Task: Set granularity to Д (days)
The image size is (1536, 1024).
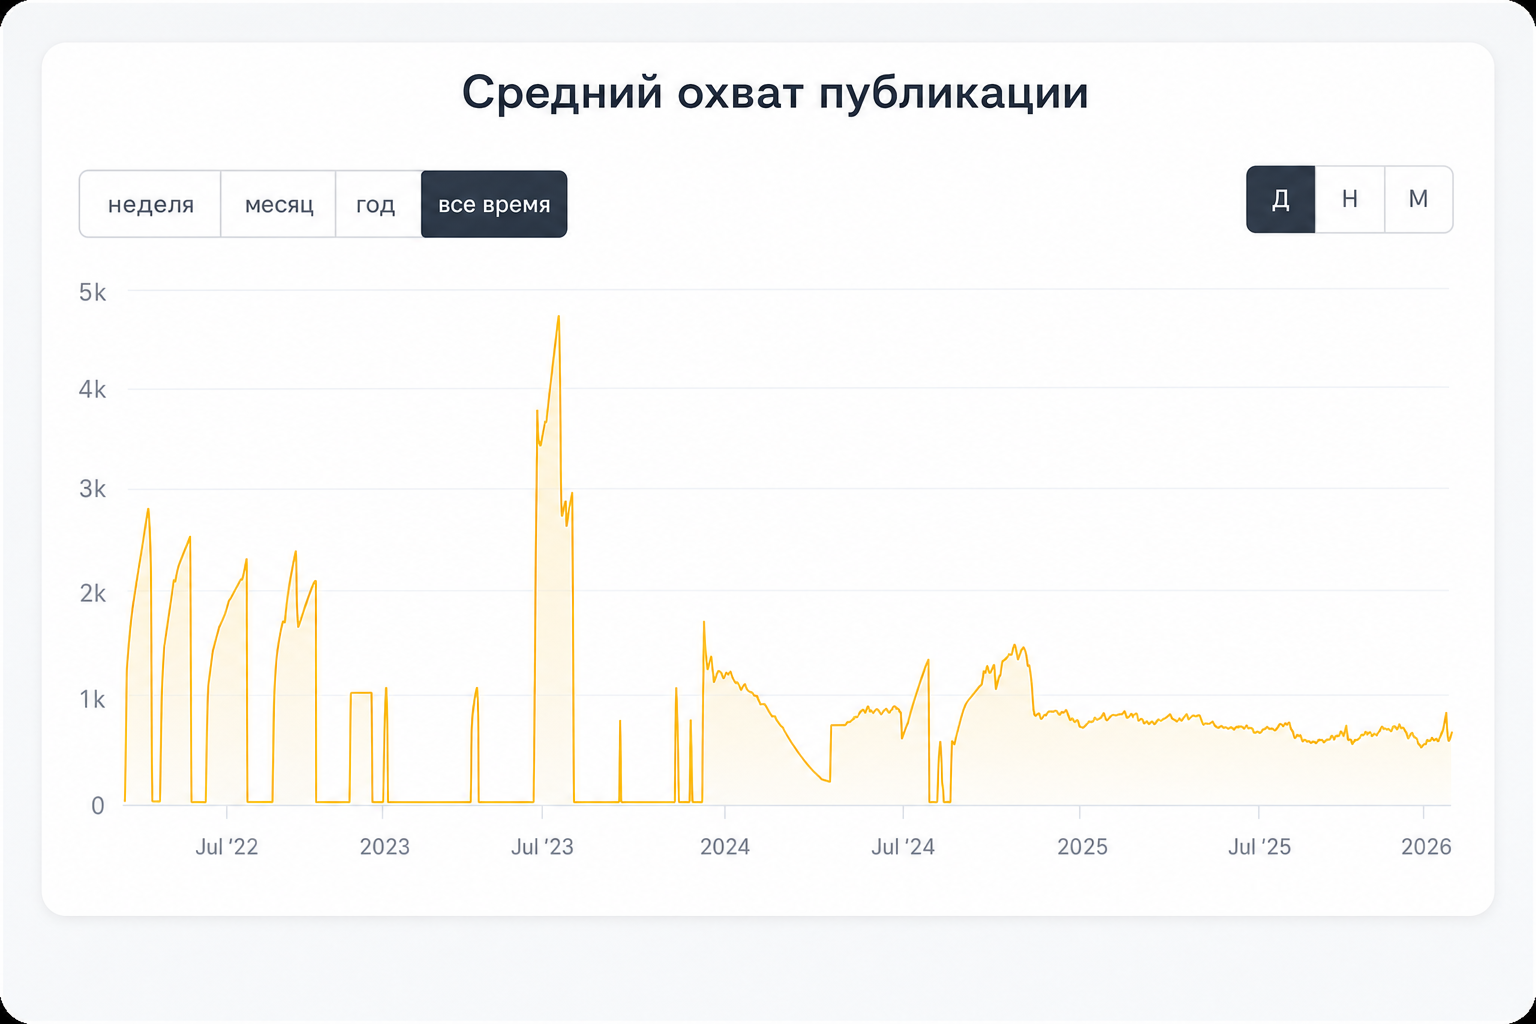Action: tap(1280, 199)
